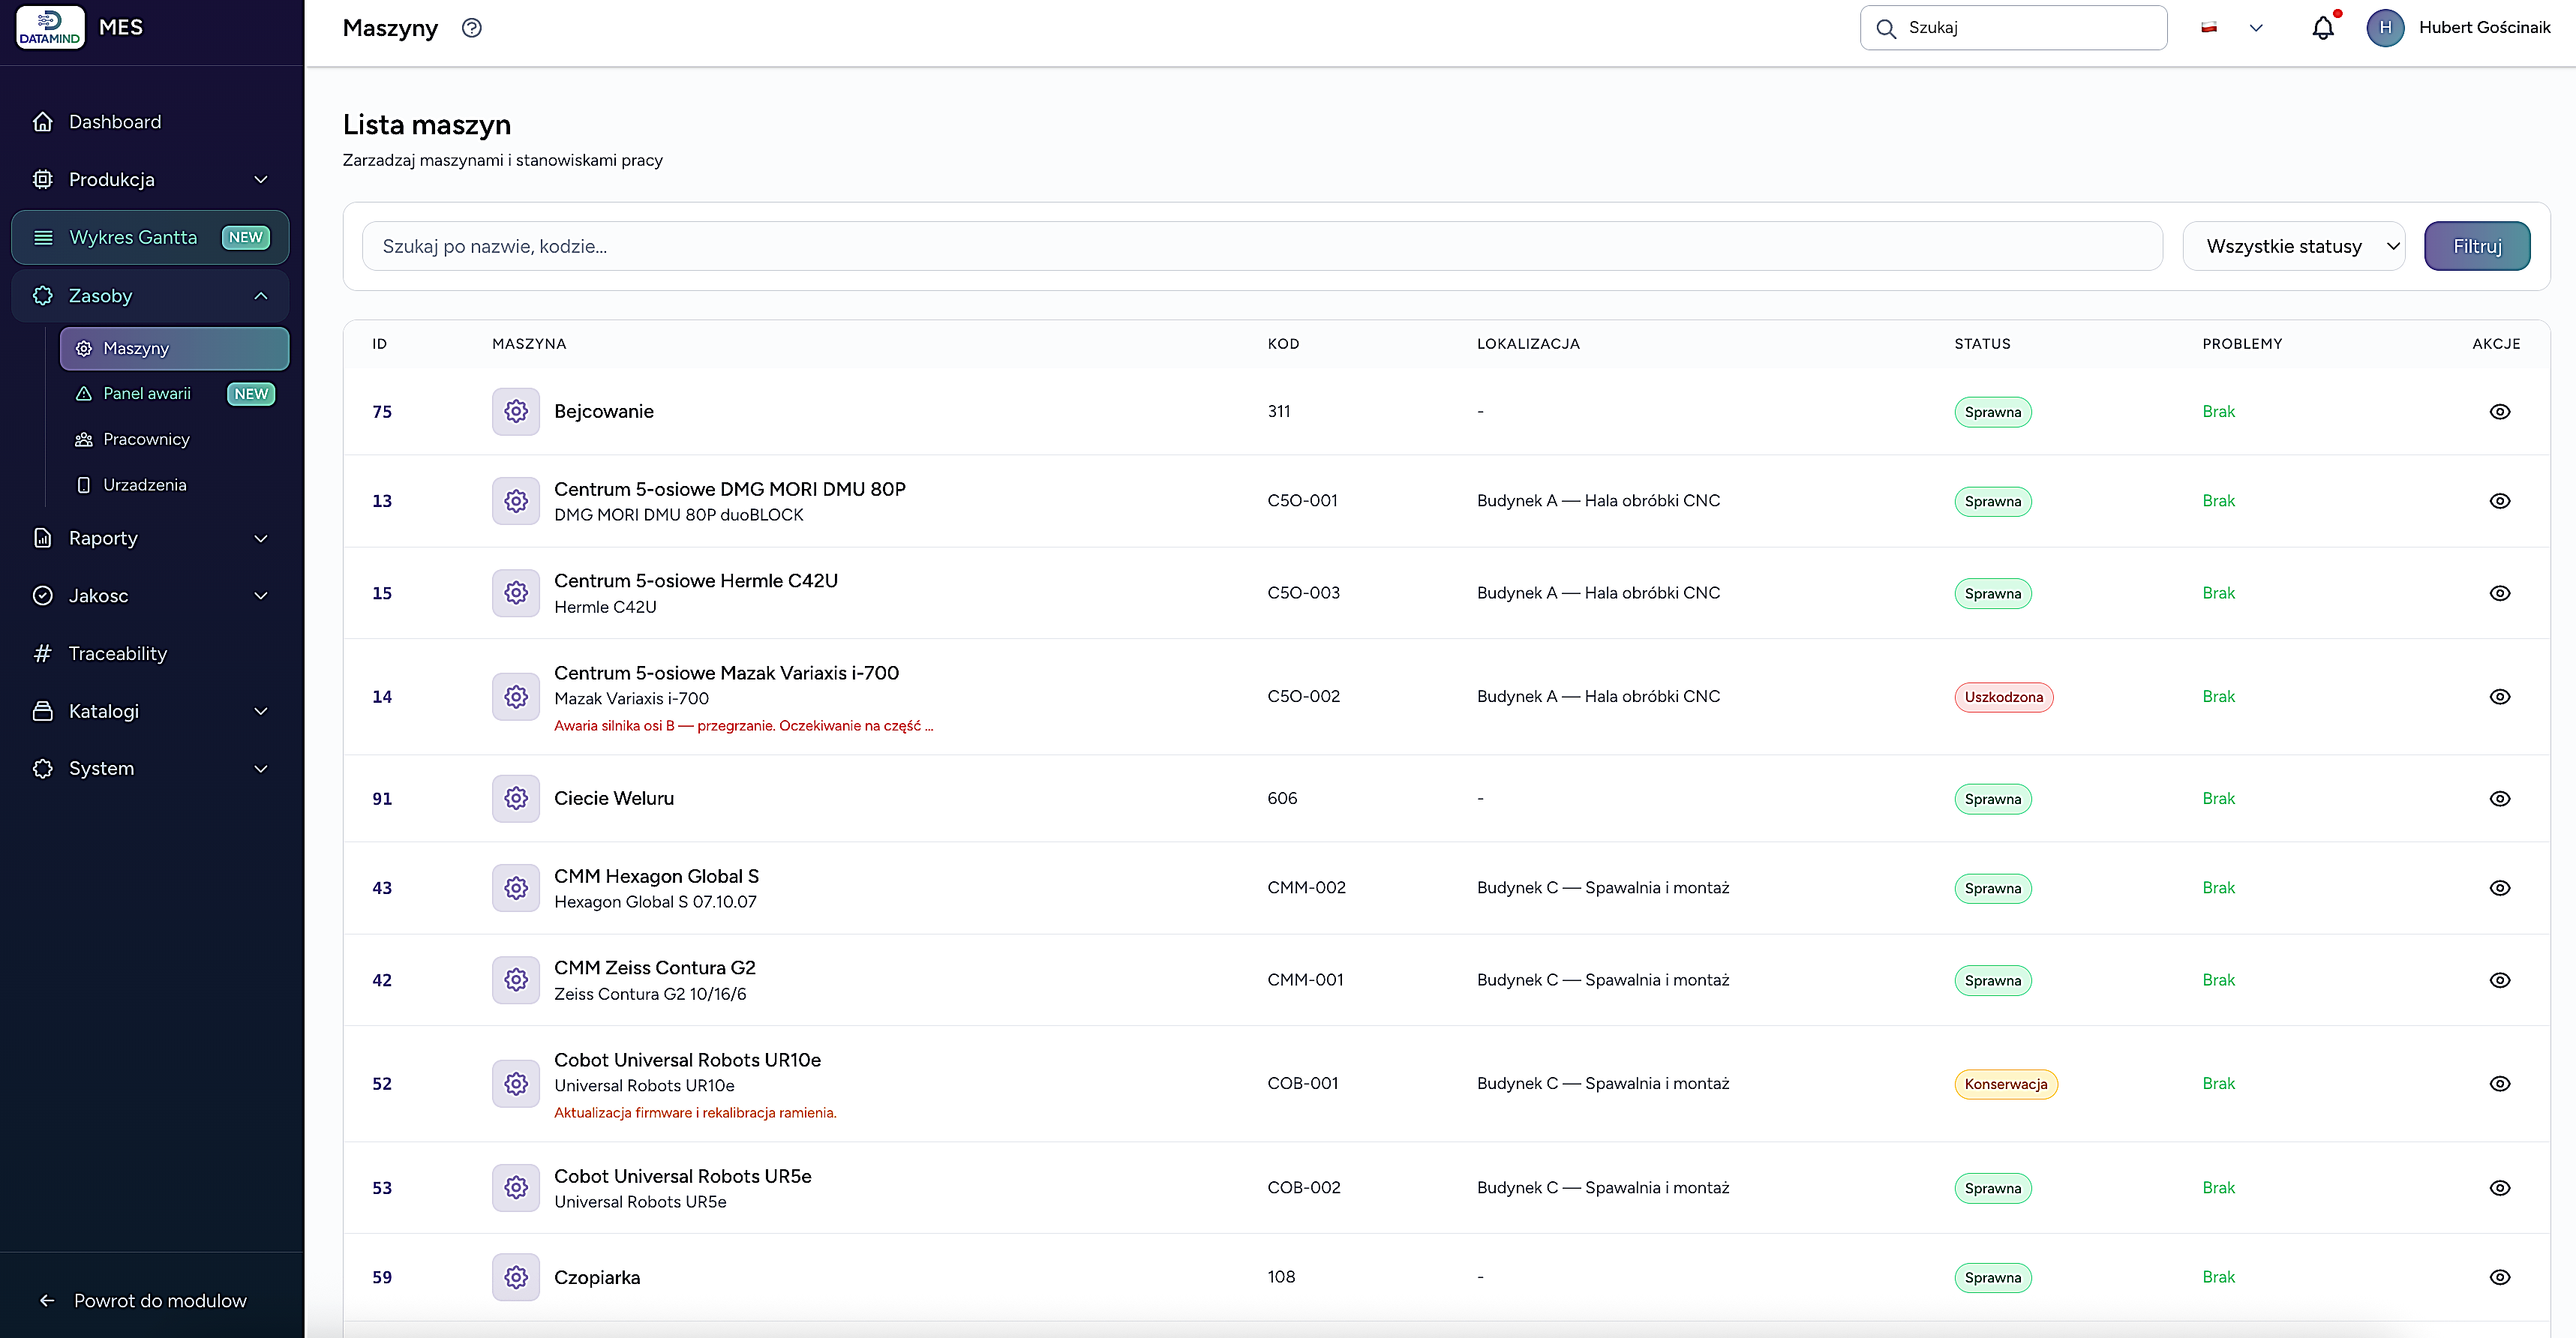
Task: View details eye icon for Bejcowanie
Action: (2500, 412)
